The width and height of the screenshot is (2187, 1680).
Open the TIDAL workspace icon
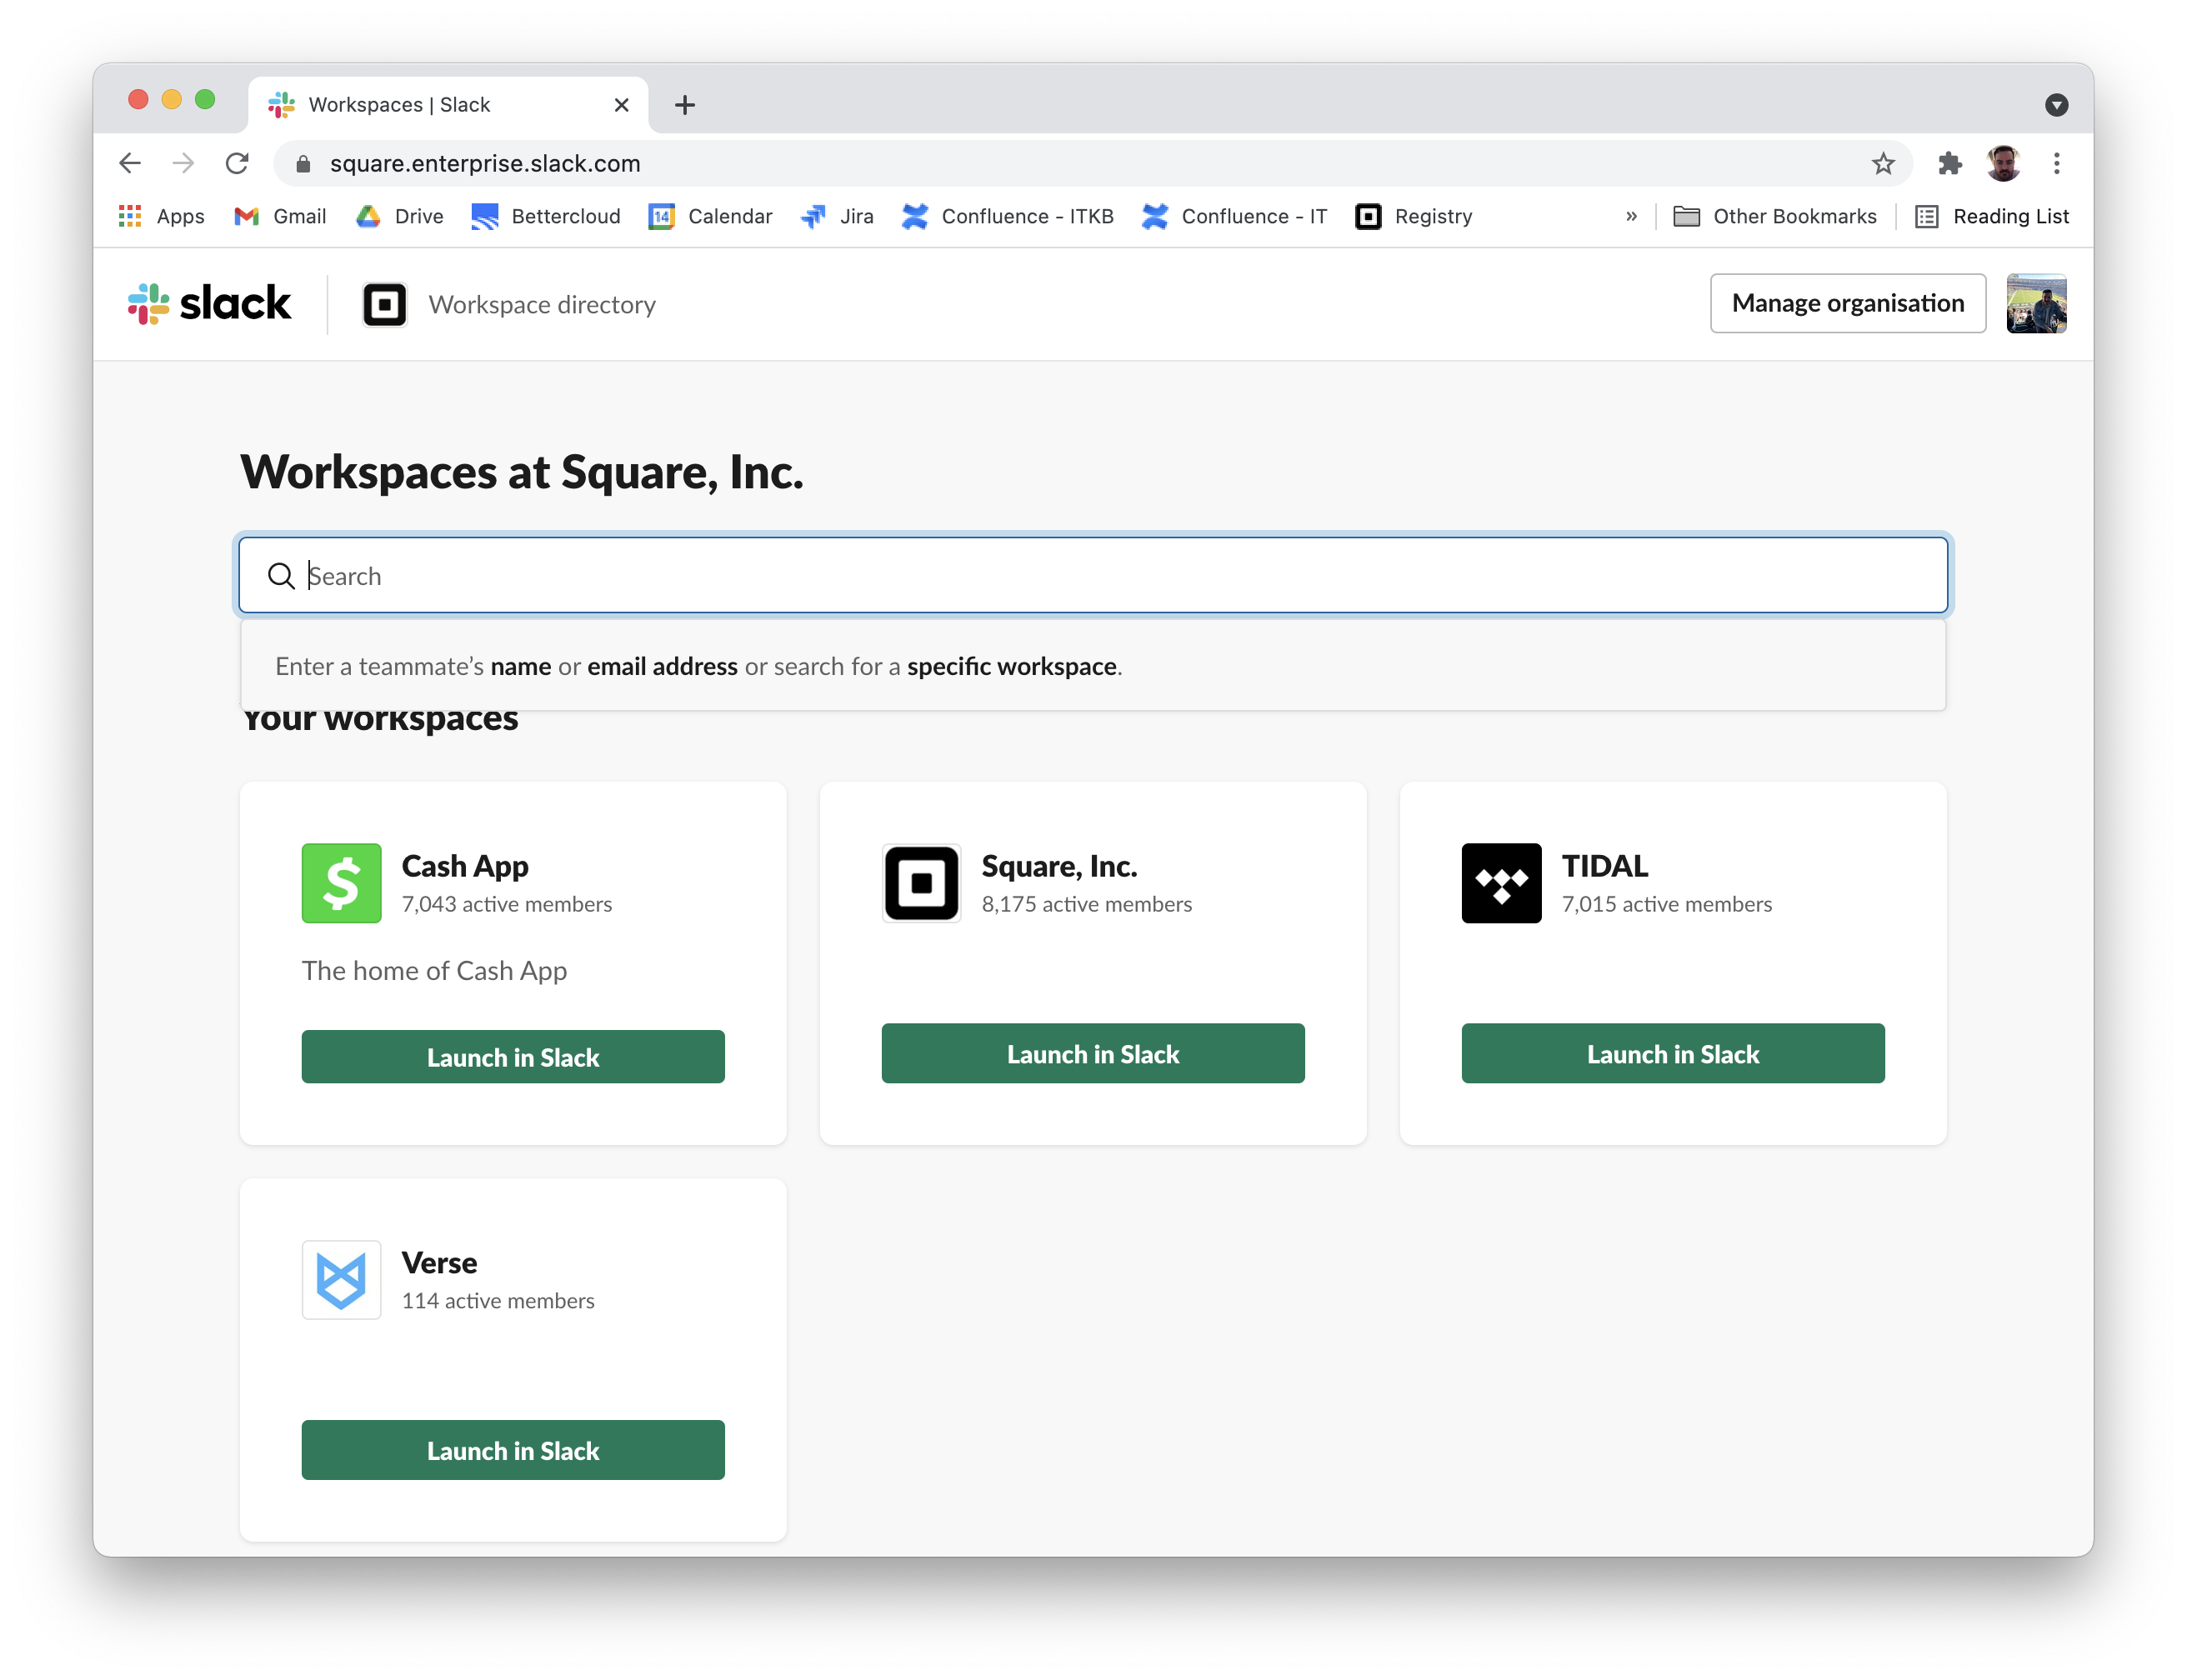(1501, 883)
